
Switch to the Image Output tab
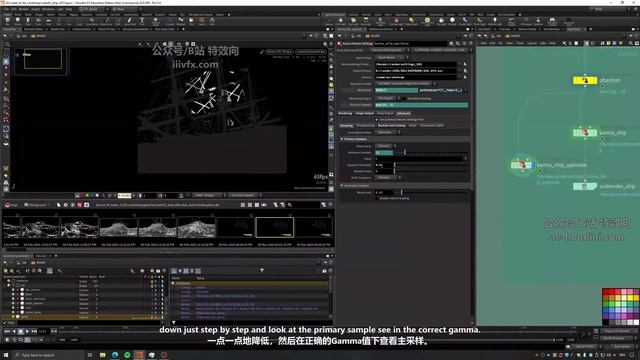pos(364,113)
